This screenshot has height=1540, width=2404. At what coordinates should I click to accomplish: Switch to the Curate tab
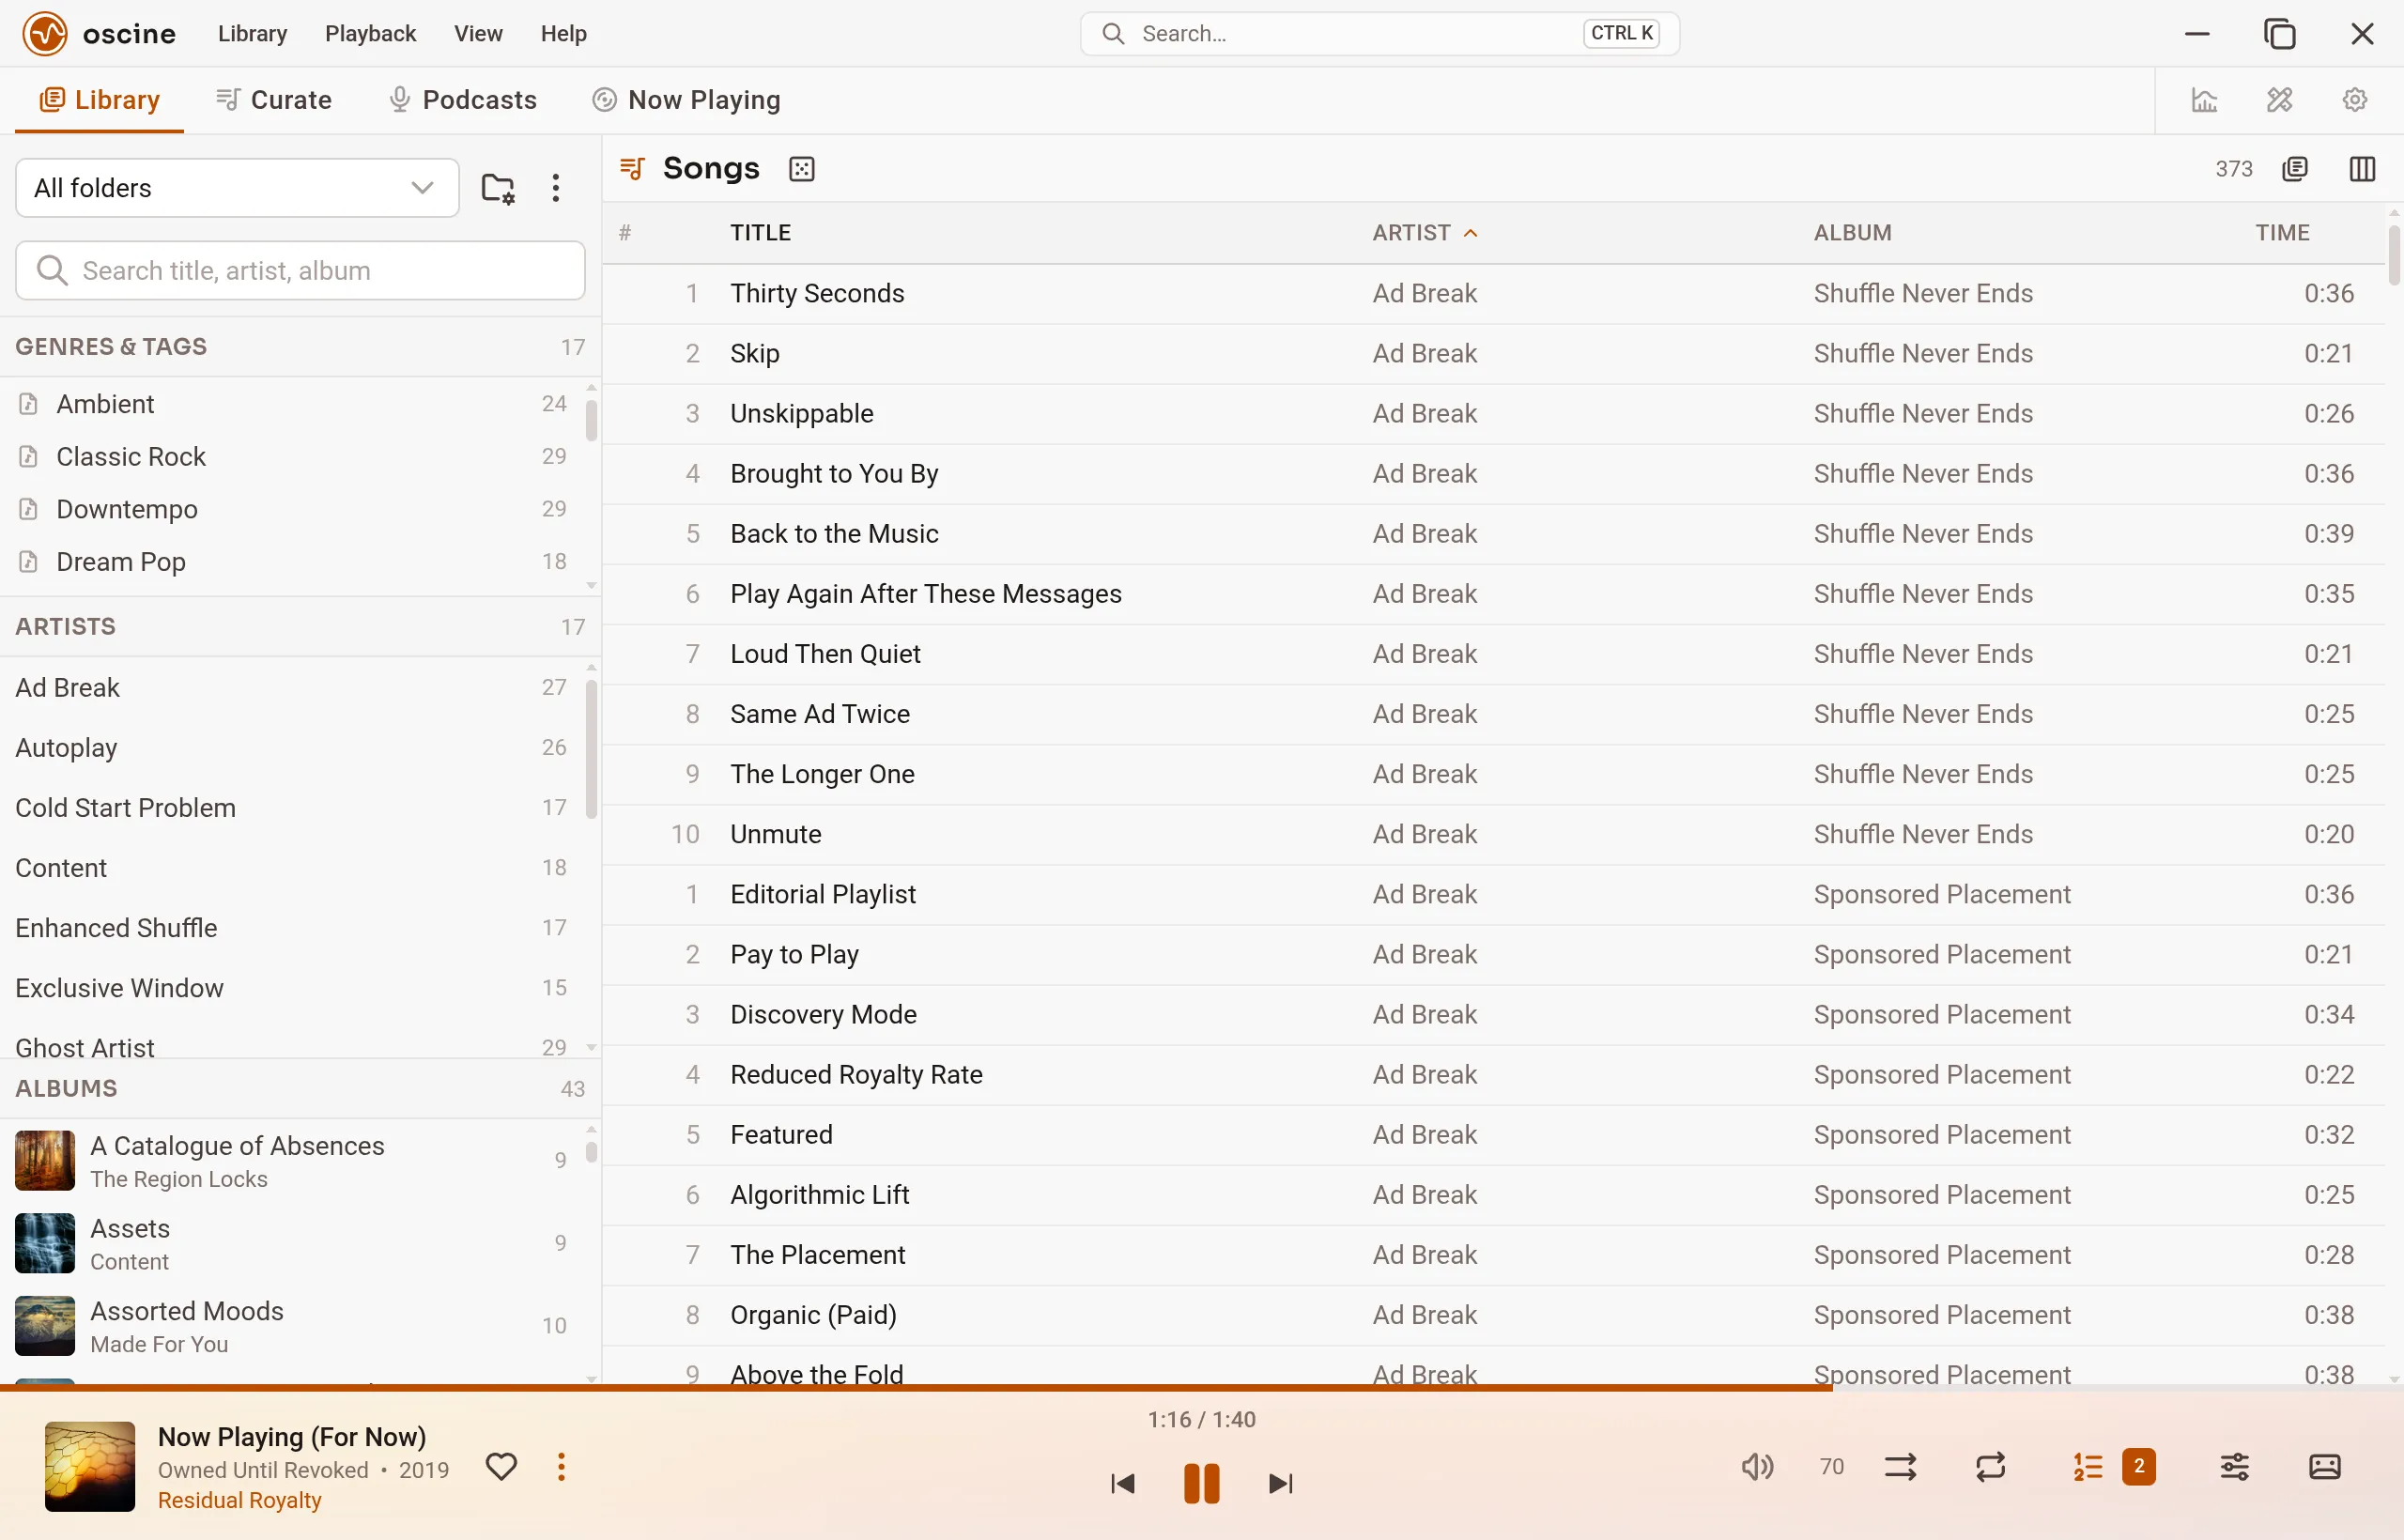pyautogui.click(x=274, y=100)
